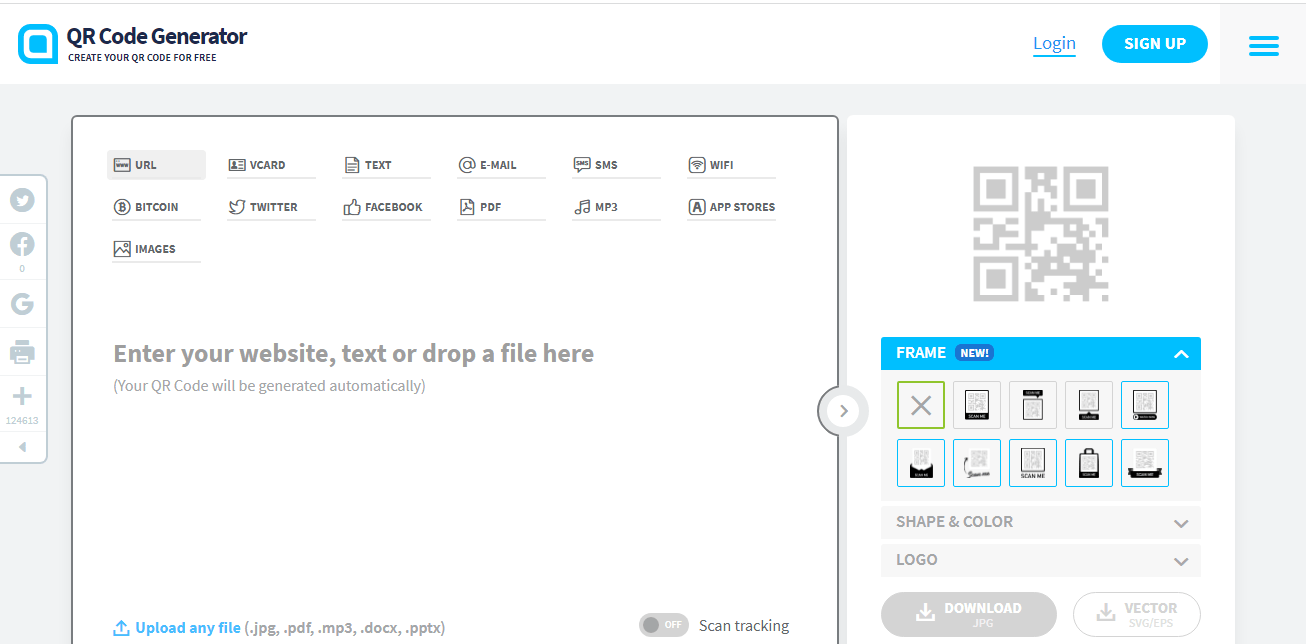
Task: Pick the PDF QR type
Action: (501, 207)
